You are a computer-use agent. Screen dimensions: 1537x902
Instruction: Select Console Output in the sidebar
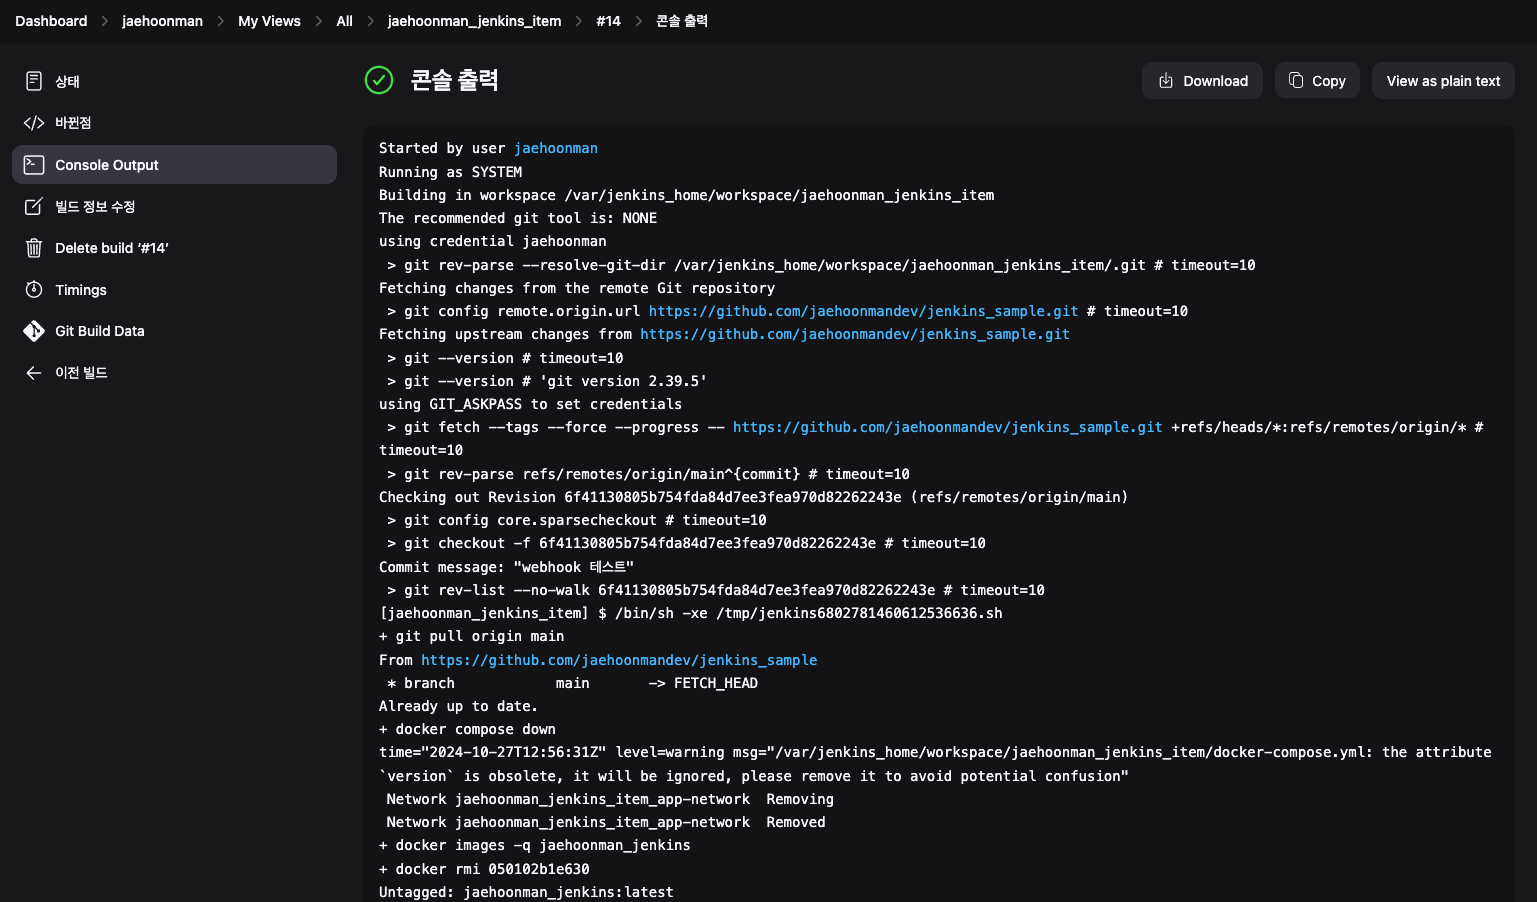pos(174,165)
